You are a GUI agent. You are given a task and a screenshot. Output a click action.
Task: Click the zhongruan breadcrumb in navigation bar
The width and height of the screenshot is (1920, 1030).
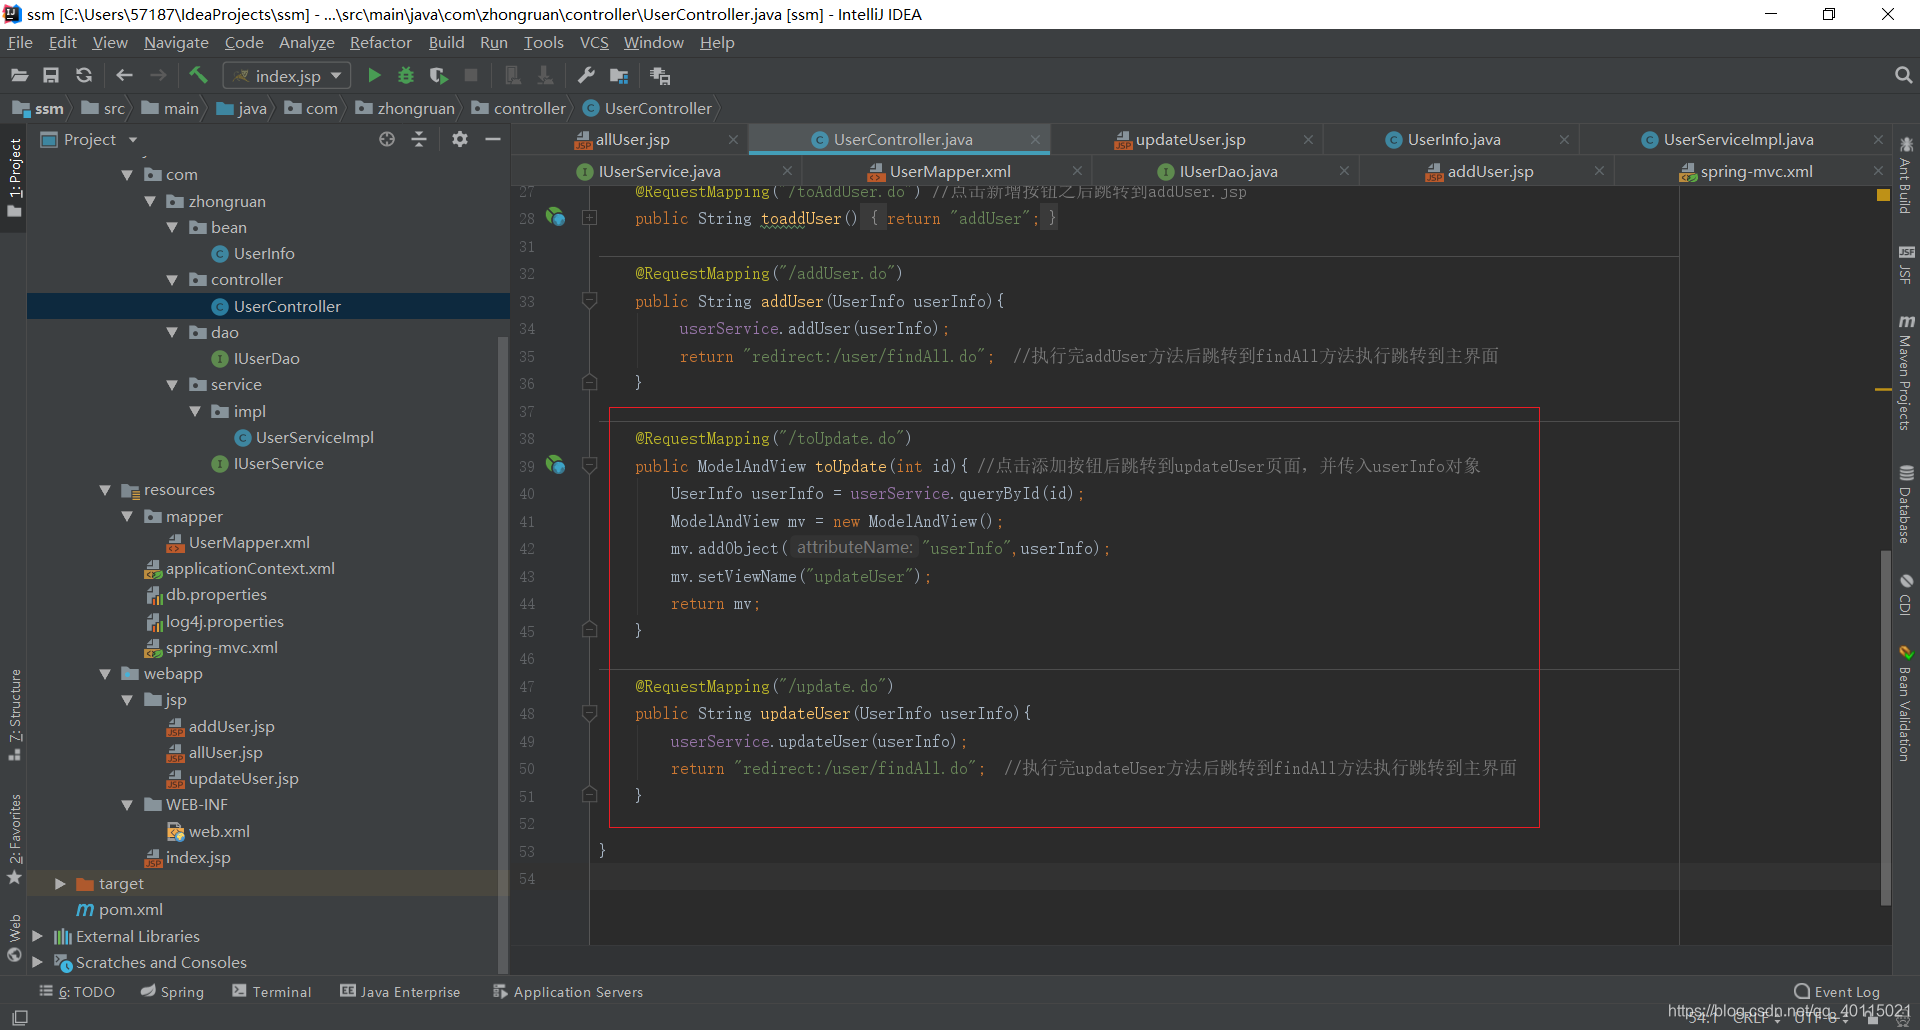click(x=405, y=108)
